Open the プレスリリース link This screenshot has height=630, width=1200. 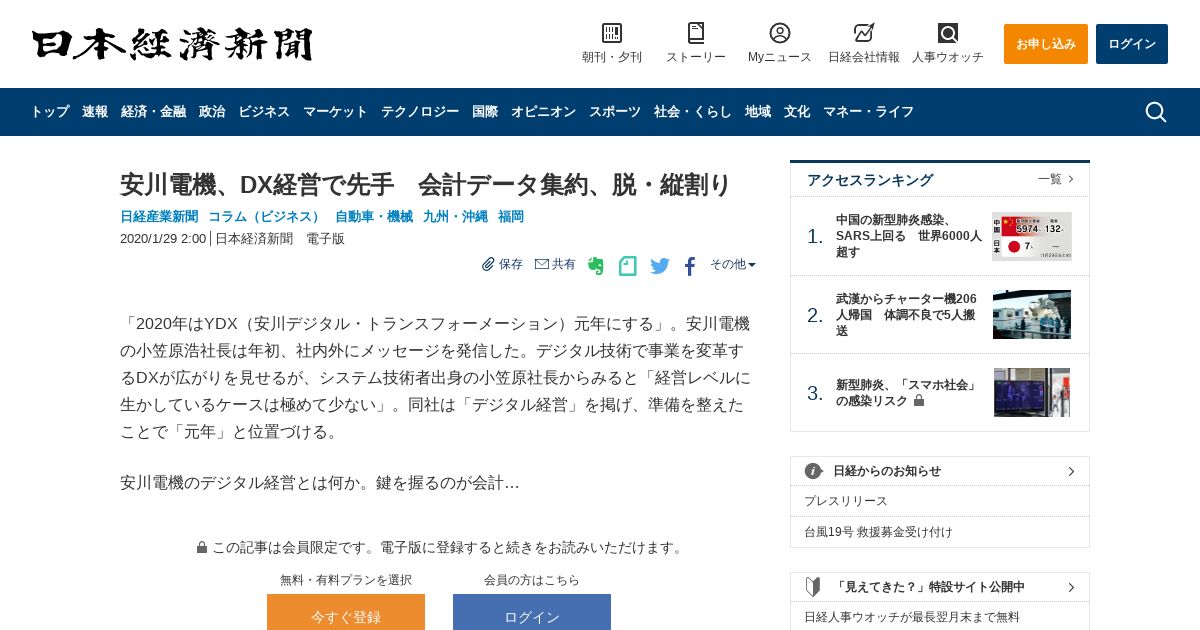pyautogui.click(x=846, y=501)
